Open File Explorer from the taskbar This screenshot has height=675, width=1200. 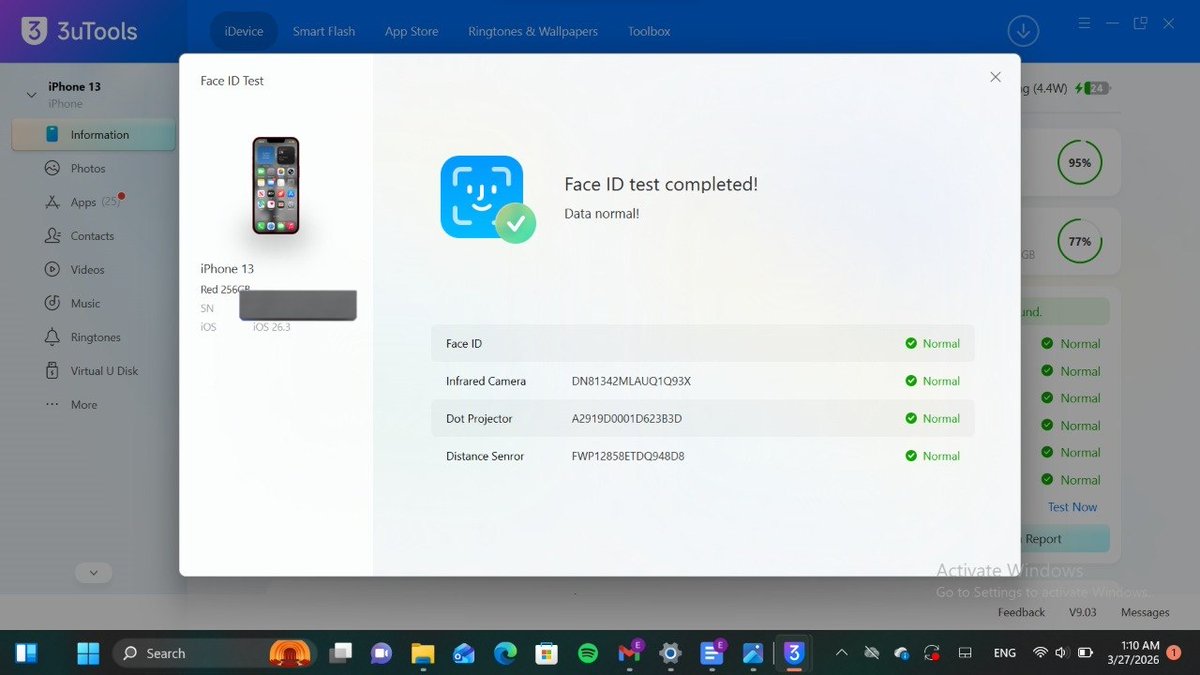tap(423, 653)
